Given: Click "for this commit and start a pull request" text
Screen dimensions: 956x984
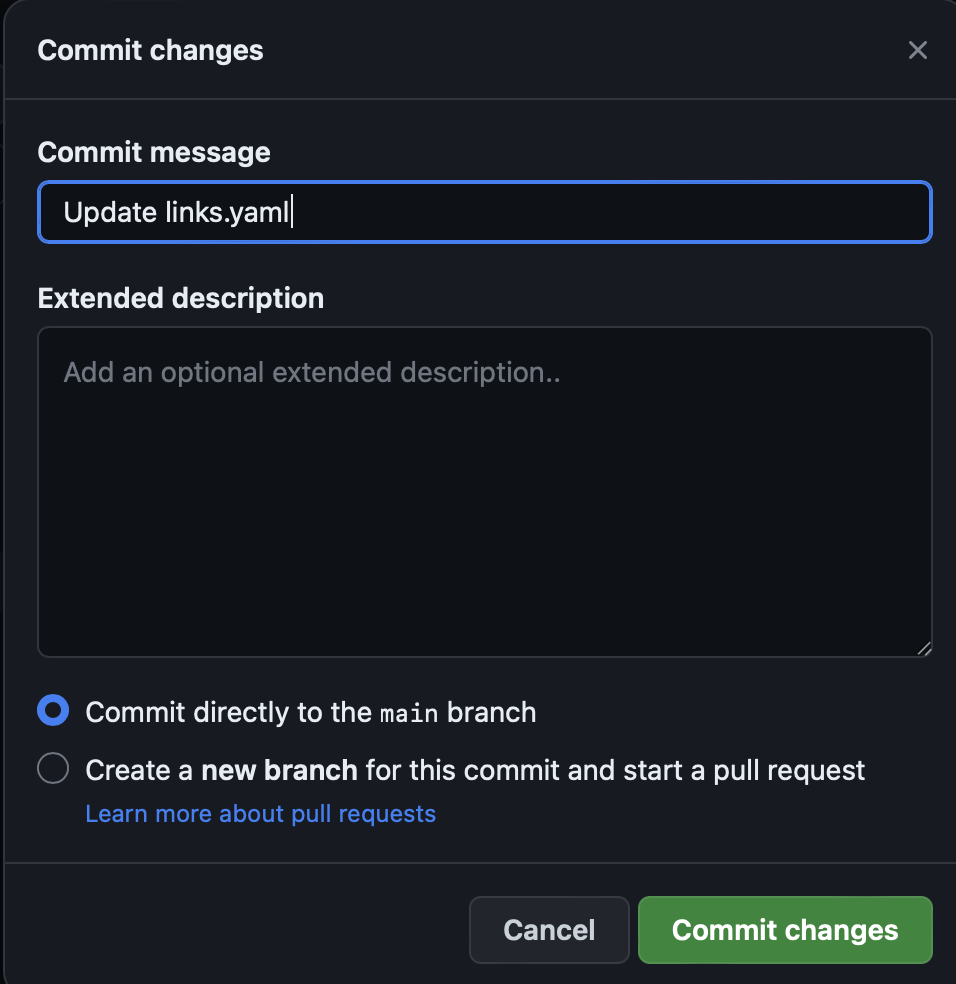Looking at the screenshot, I should (x=615, y=770).
